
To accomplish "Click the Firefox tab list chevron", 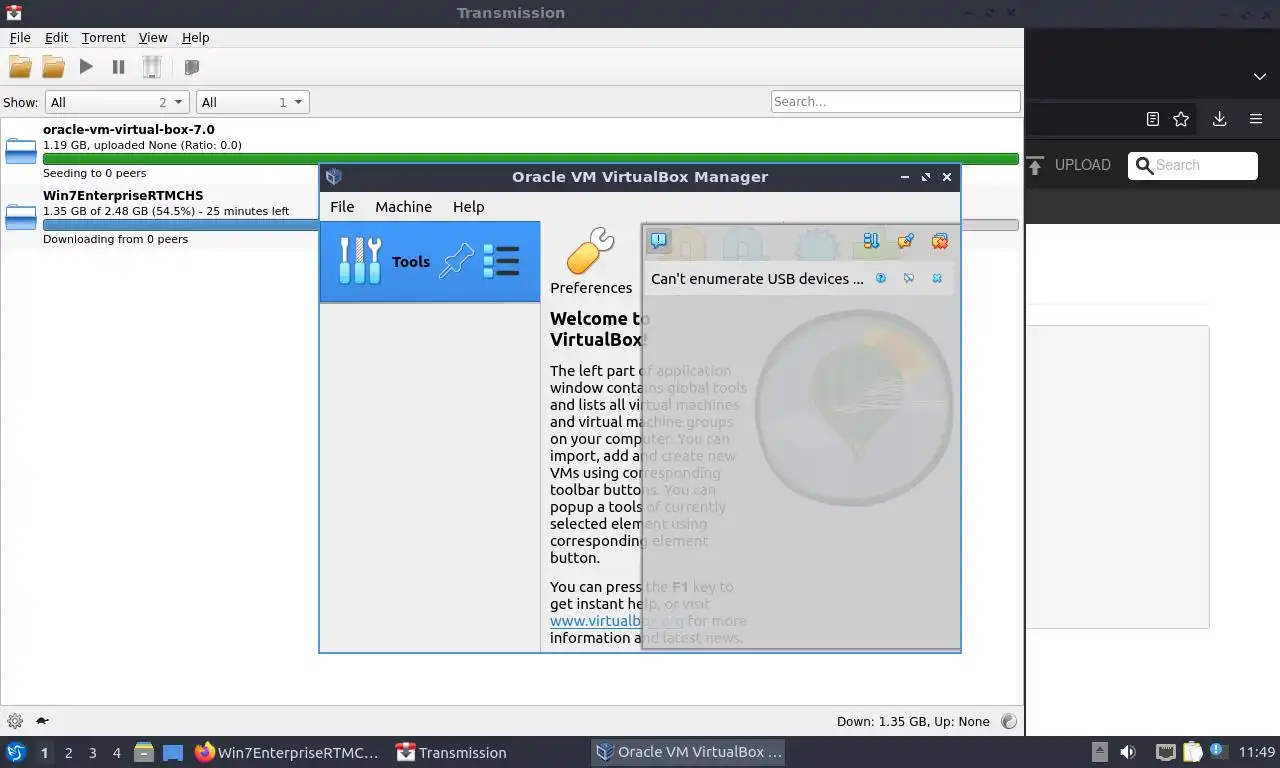I will point(1259,77).
